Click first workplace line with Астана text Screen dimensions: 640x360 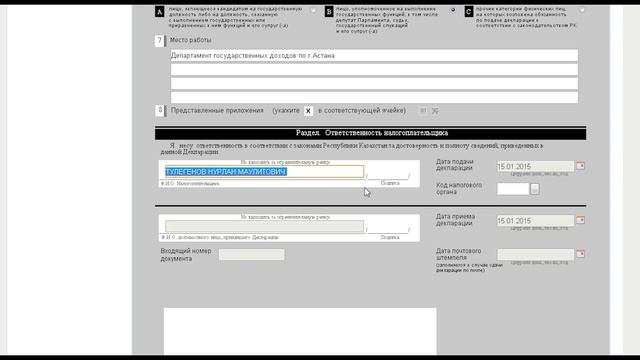click(374, 56)
